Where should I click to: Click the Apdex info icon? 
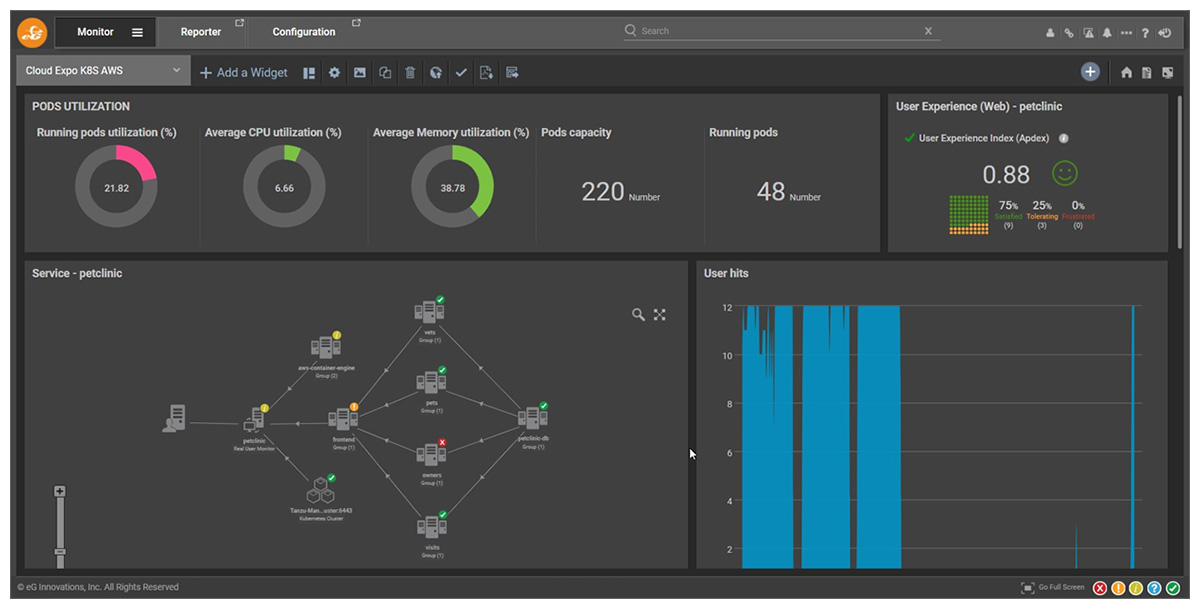[x=1064, y=139]
